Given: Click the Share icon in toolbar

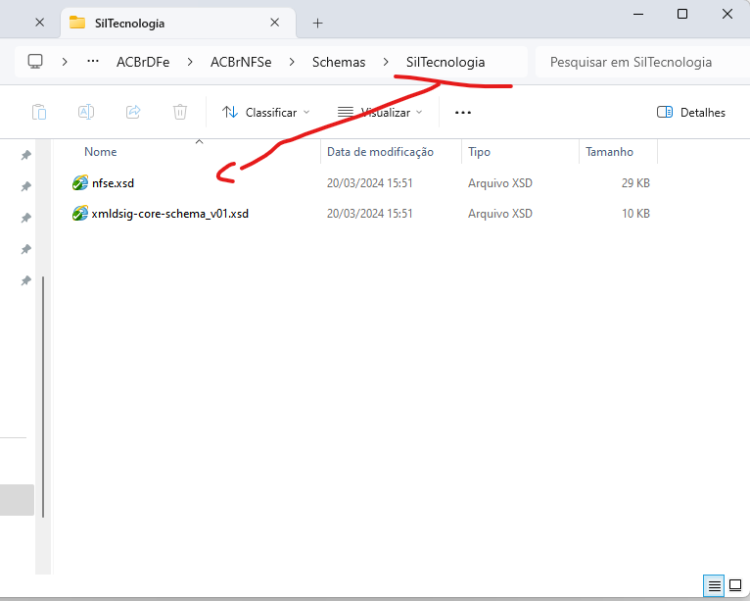Looking at the screenshot, I should (x=133, y=112).
